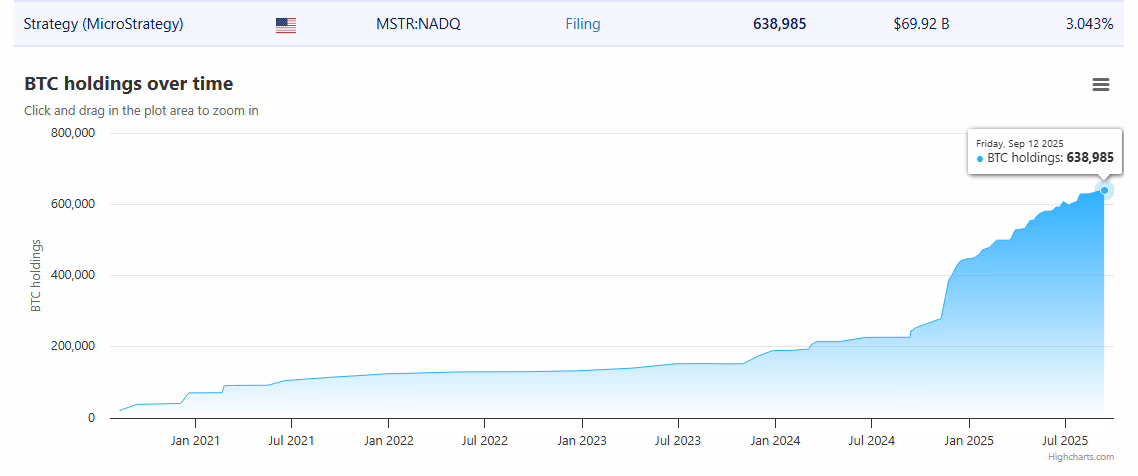Click the 800,000 y-axis label
The width and height of the screenshot is (1138, 476).
point(71,134)
